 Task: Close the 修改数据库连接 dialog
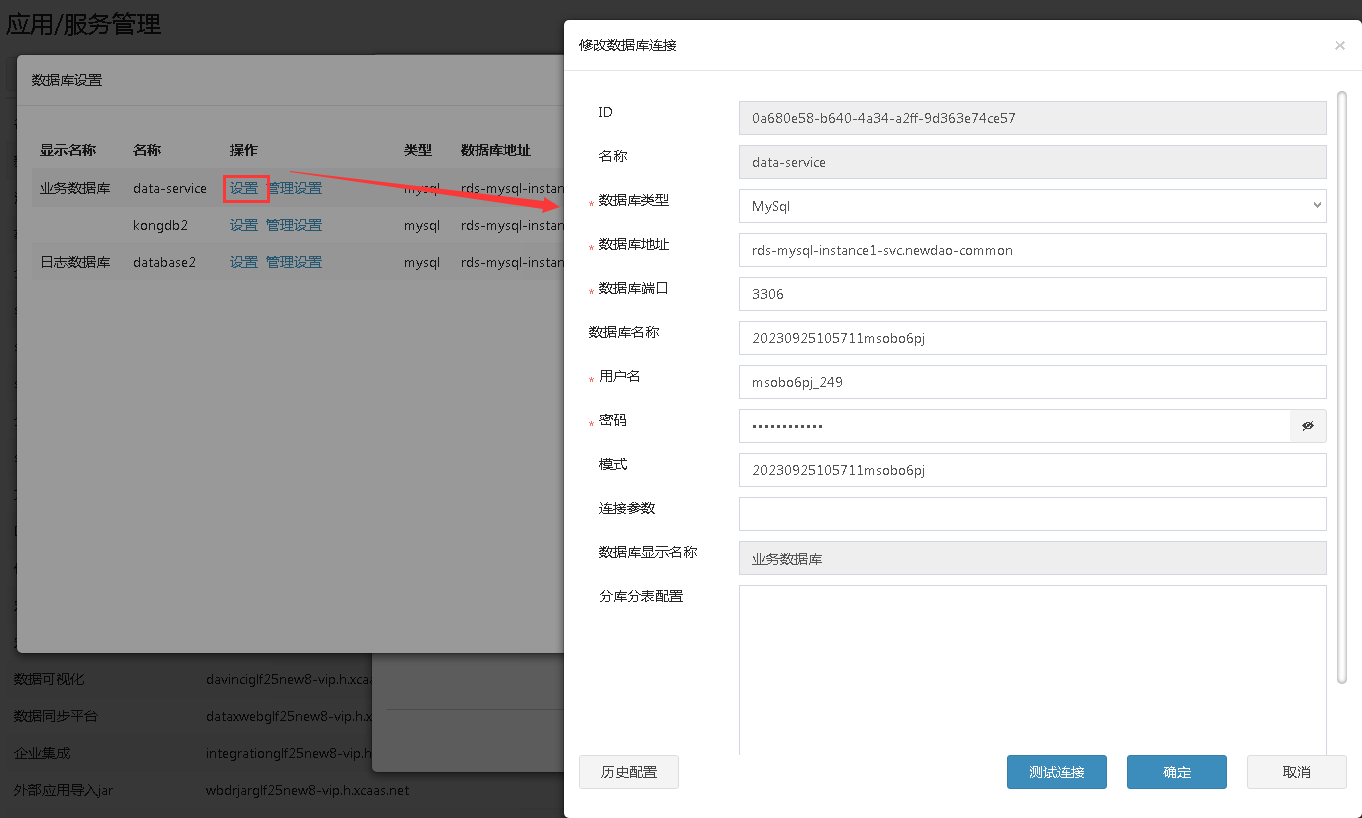click(1340, 45)
